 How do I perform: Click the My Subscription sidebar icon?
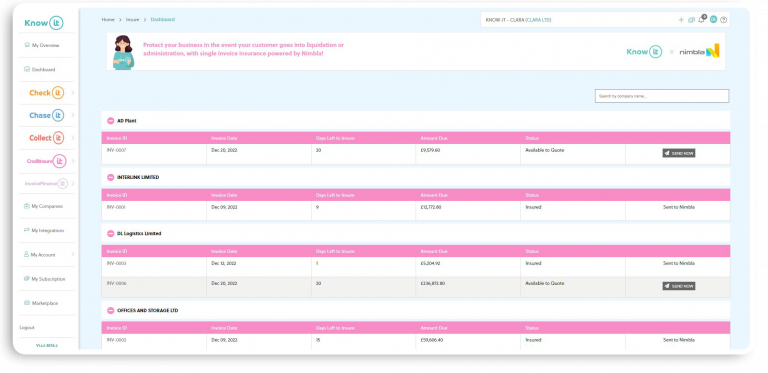pos(27,279)
